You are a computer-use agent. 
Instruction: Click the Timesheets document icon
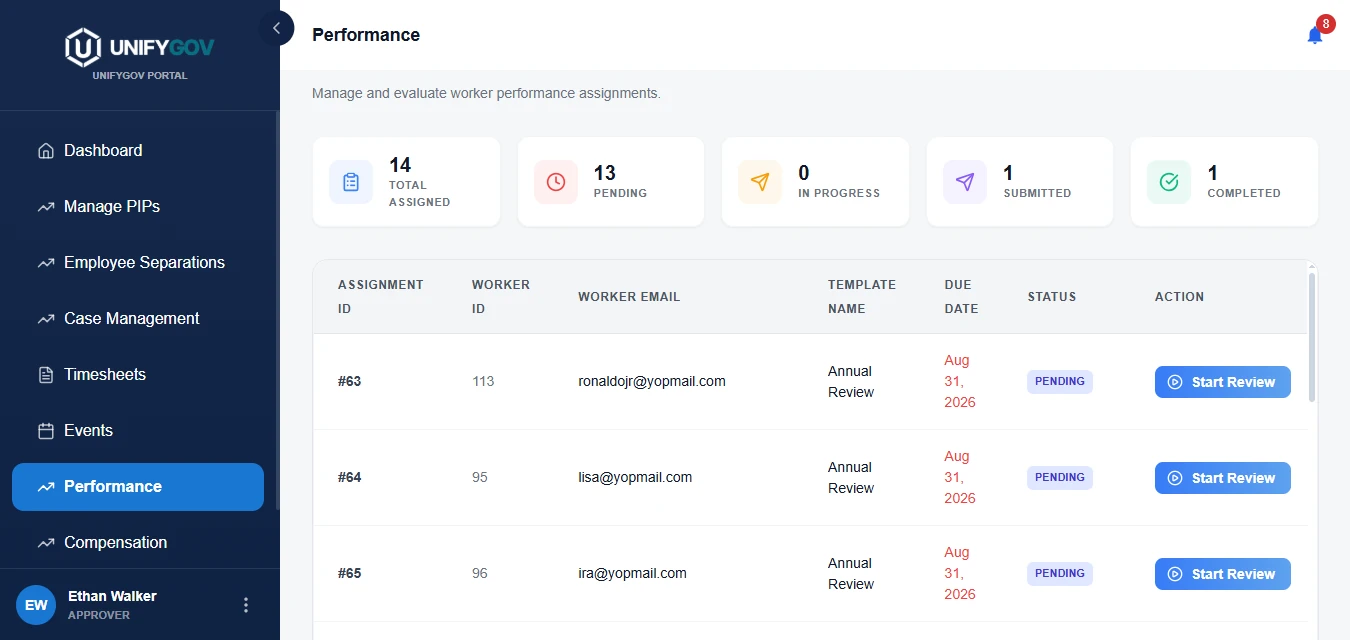point(46,375)
